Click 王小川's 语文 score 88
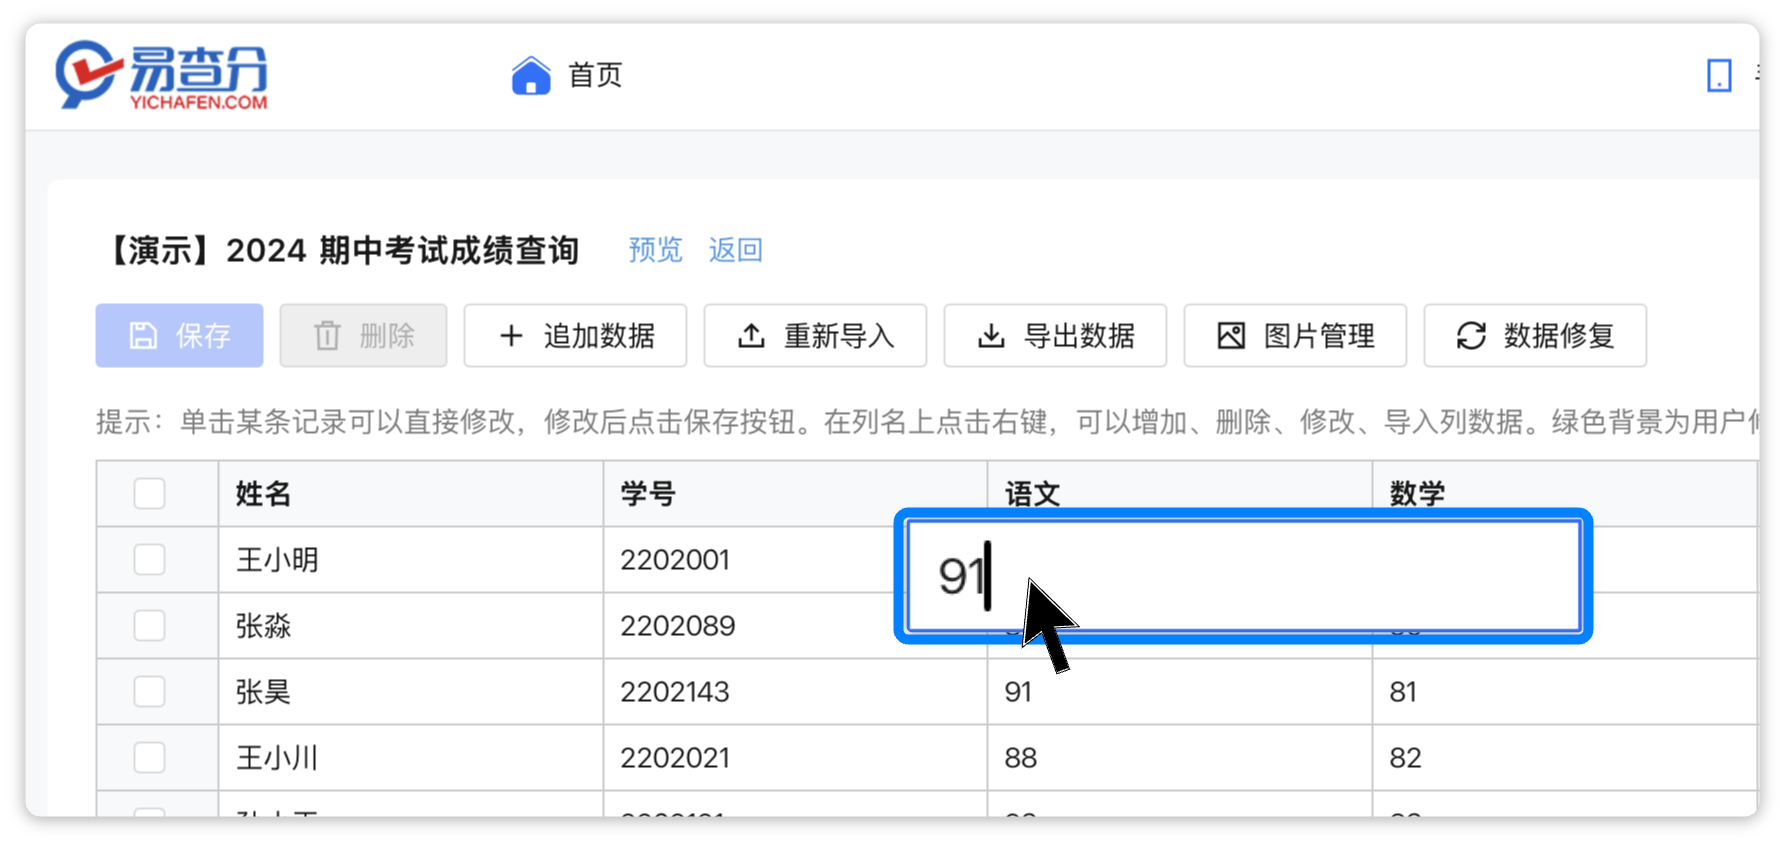 pyautogui.click(x=1180, y=758)
